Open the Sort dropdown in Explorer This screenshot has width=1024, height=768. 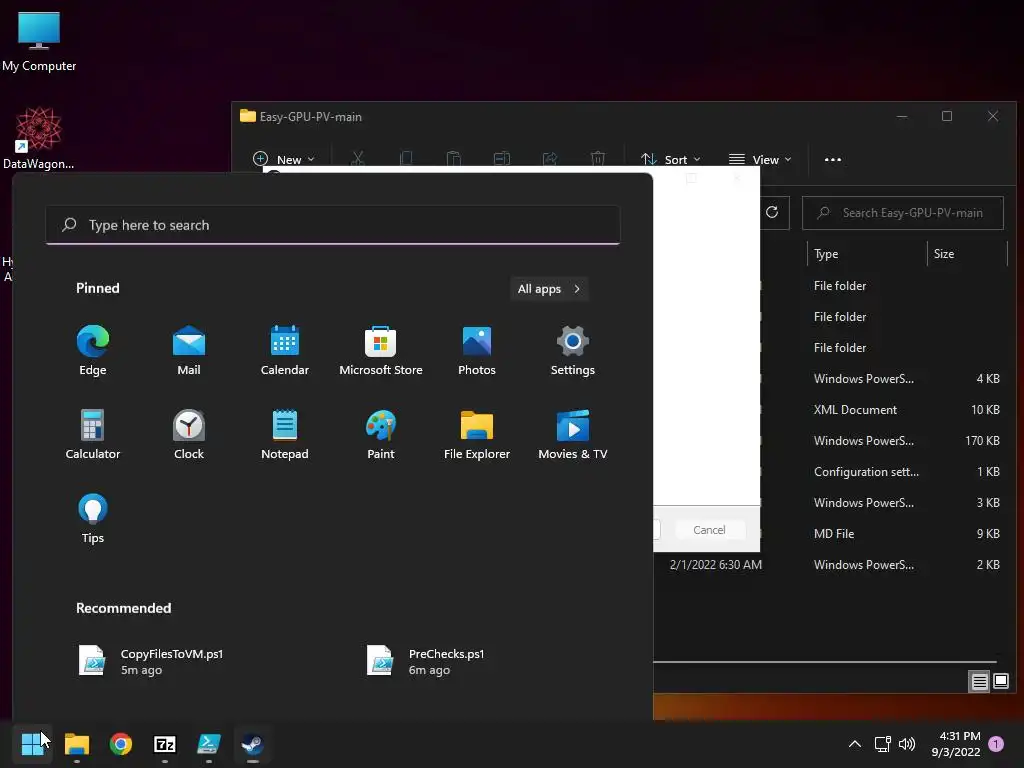click(671, 159)
